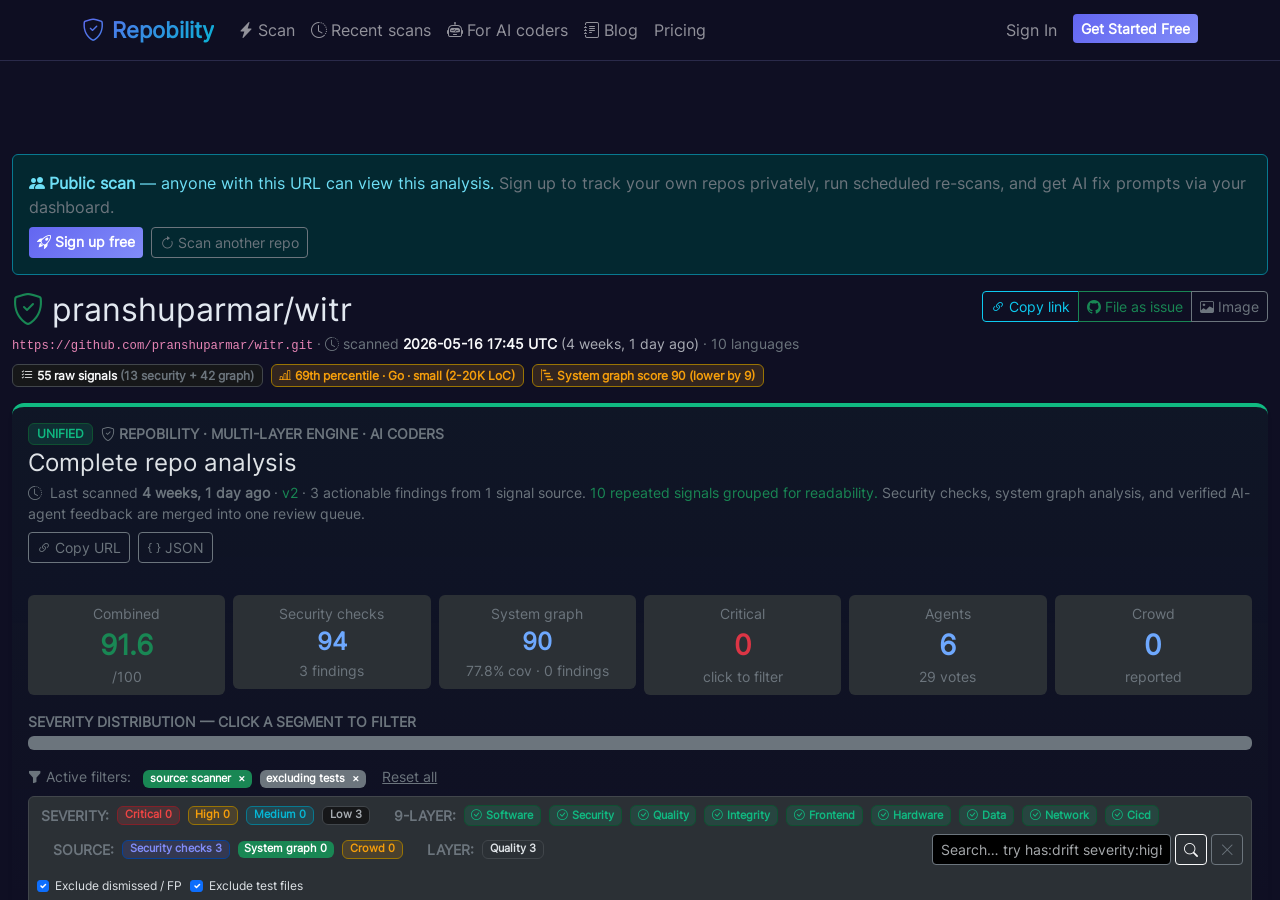Image resolution: width=1280 pixels, height=900 pixels.
Task: Remove the 'source: scanner' filter chip
Action: coord(241,779)
